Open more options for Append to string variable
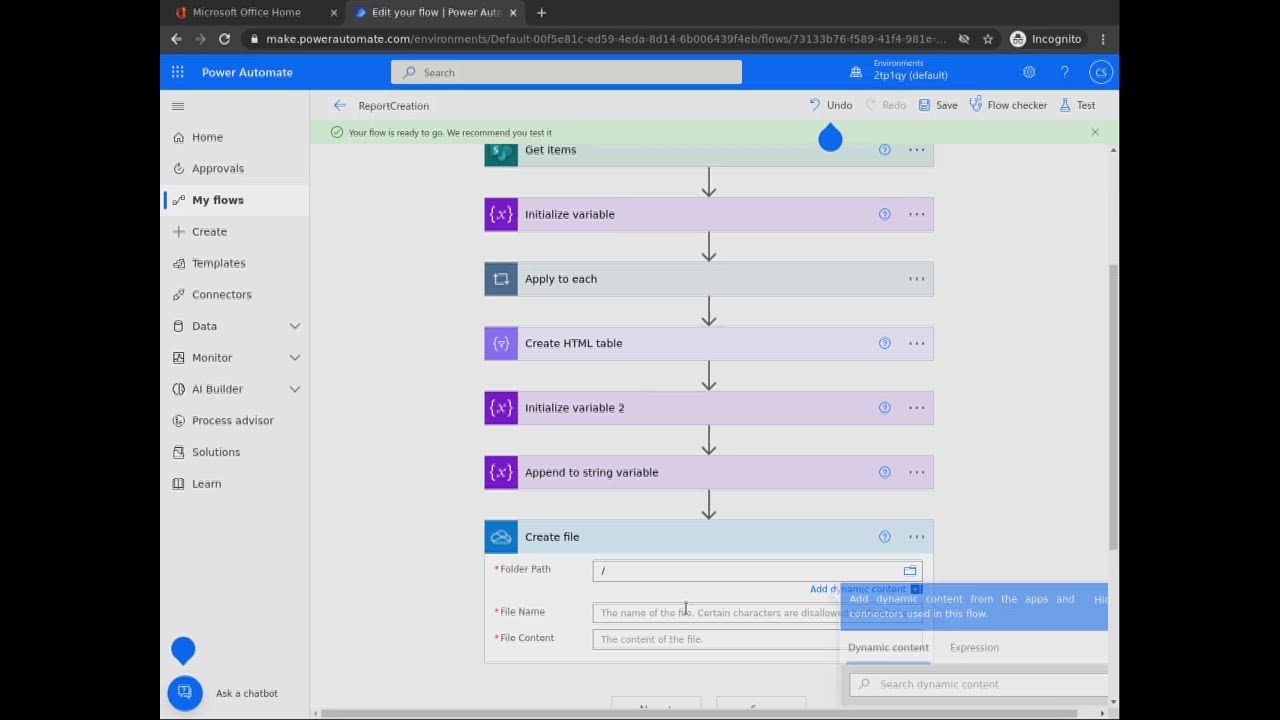 [916, 472]
